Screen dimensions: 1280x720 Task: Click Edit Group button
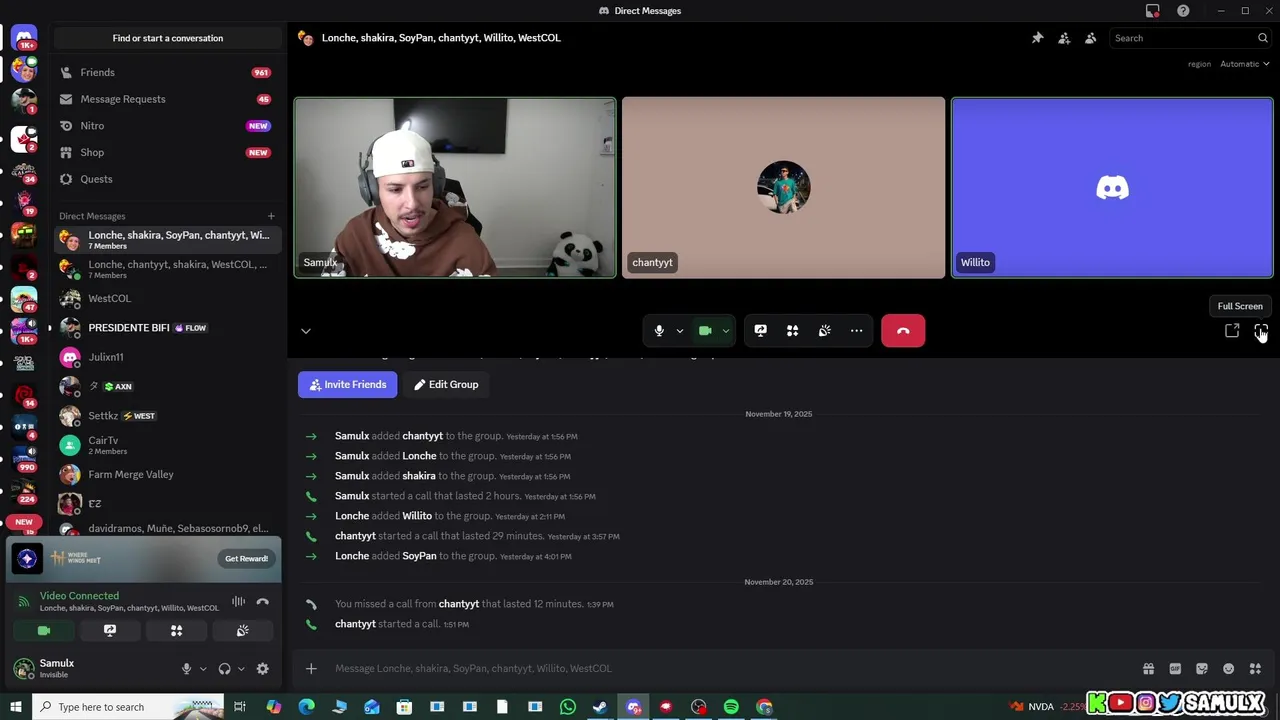click(446, 384)
